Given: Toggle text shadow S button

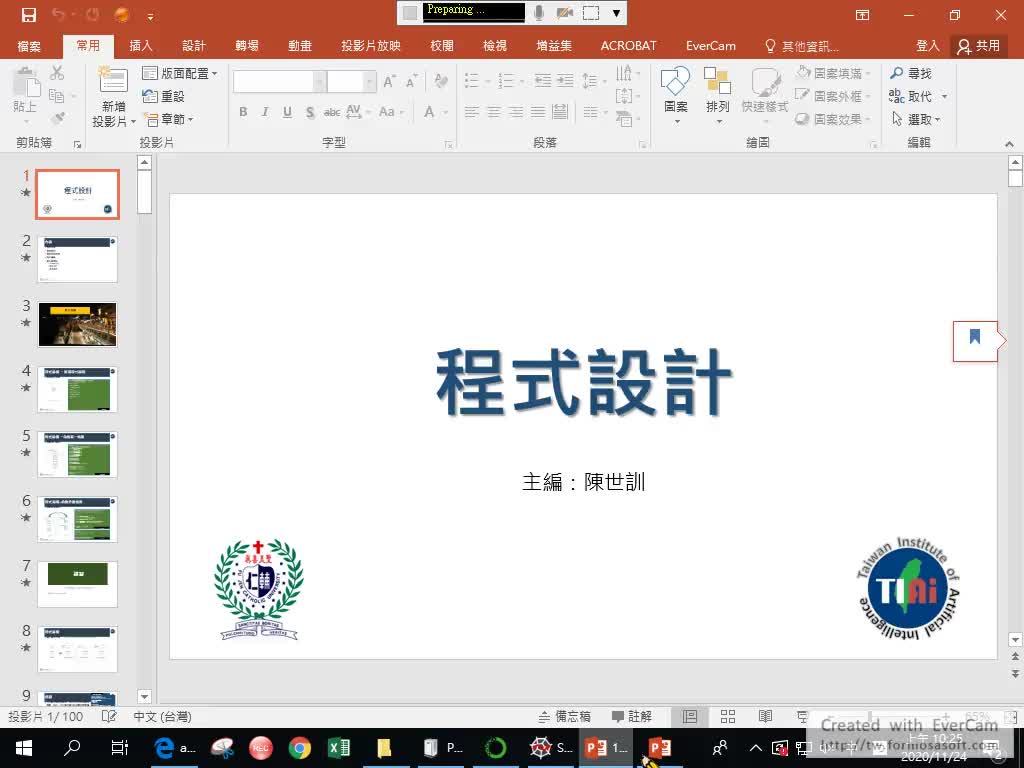Looking at the screenshot, I should 310,112.
